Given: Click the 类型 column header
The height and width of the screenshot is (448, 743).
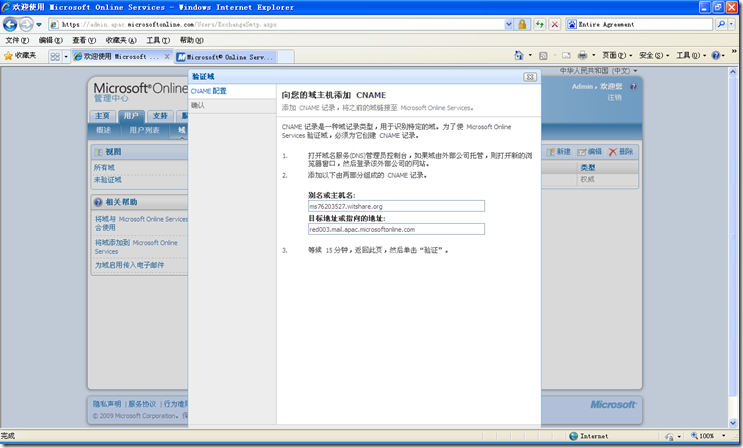Looking at the screenshot, I should coord(588,168).
